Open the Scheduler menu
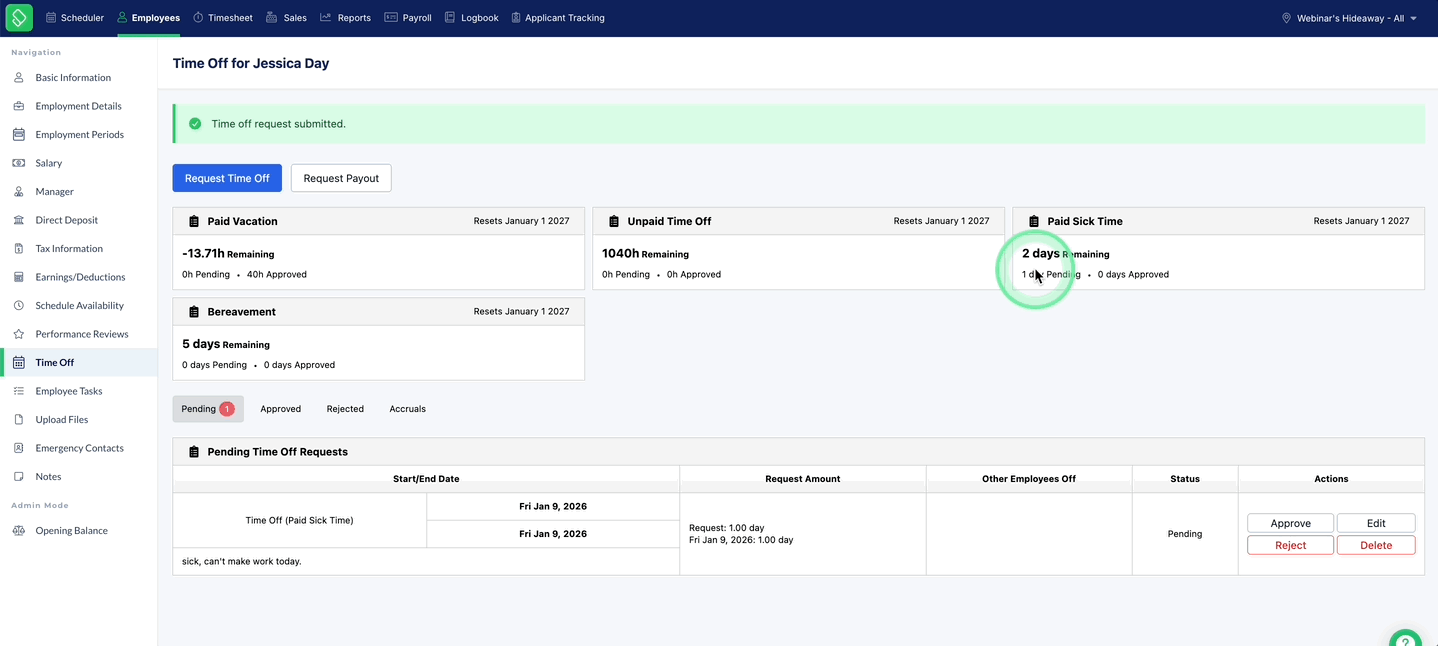1438x646 pixels. point(75,18)
